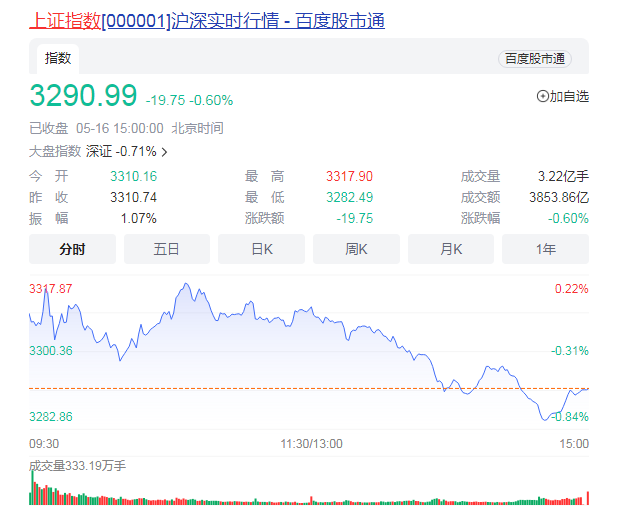The height and width of the screenshot is (515, 630).
Task: Switch to the 五日 chart view
Action: pyautogui.click(x=167, y=249)
